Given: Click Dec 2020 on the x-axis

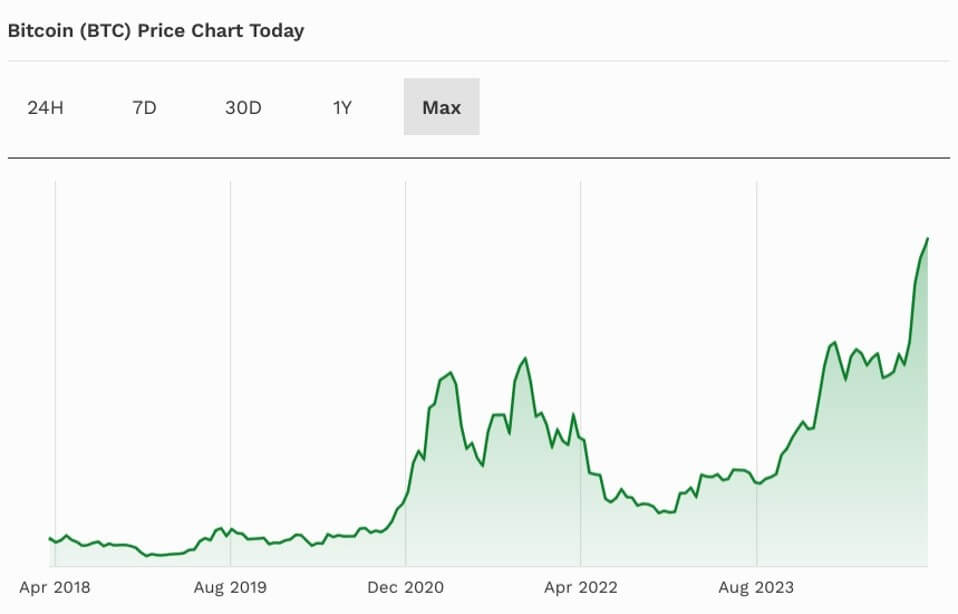Looking at the screenshot, I should pyautogui.click(x=405, y=588).
